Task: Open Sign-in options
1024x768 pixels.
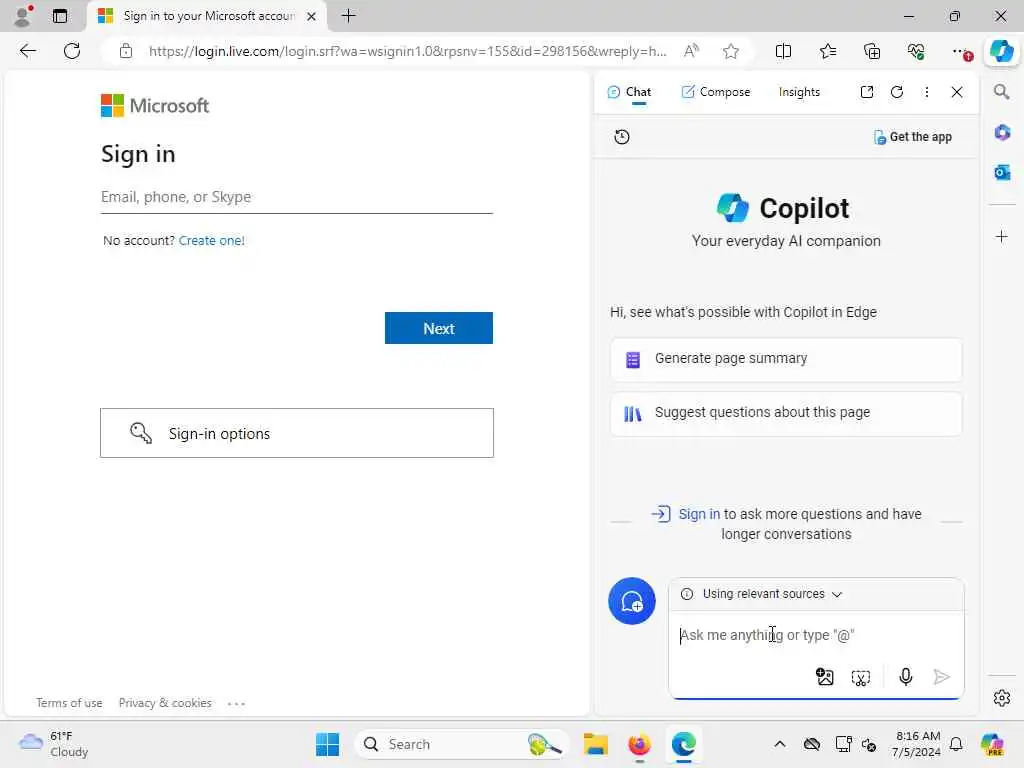Action: click(x=296, y=433)
